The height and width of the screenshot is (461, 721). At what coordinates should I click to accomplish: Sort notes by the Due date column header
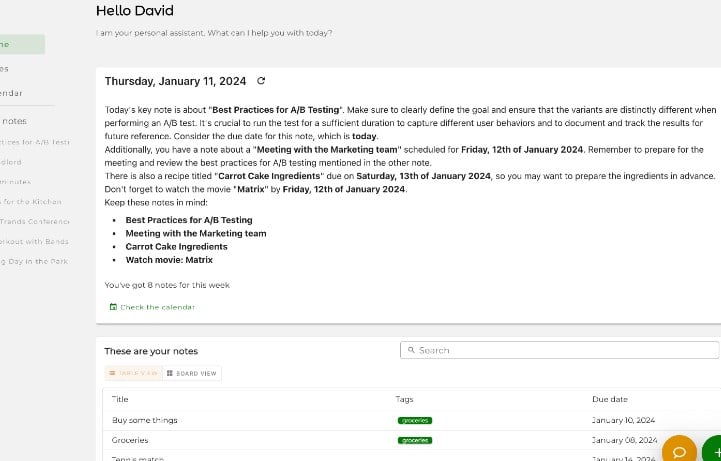click(x=609, y=399)
